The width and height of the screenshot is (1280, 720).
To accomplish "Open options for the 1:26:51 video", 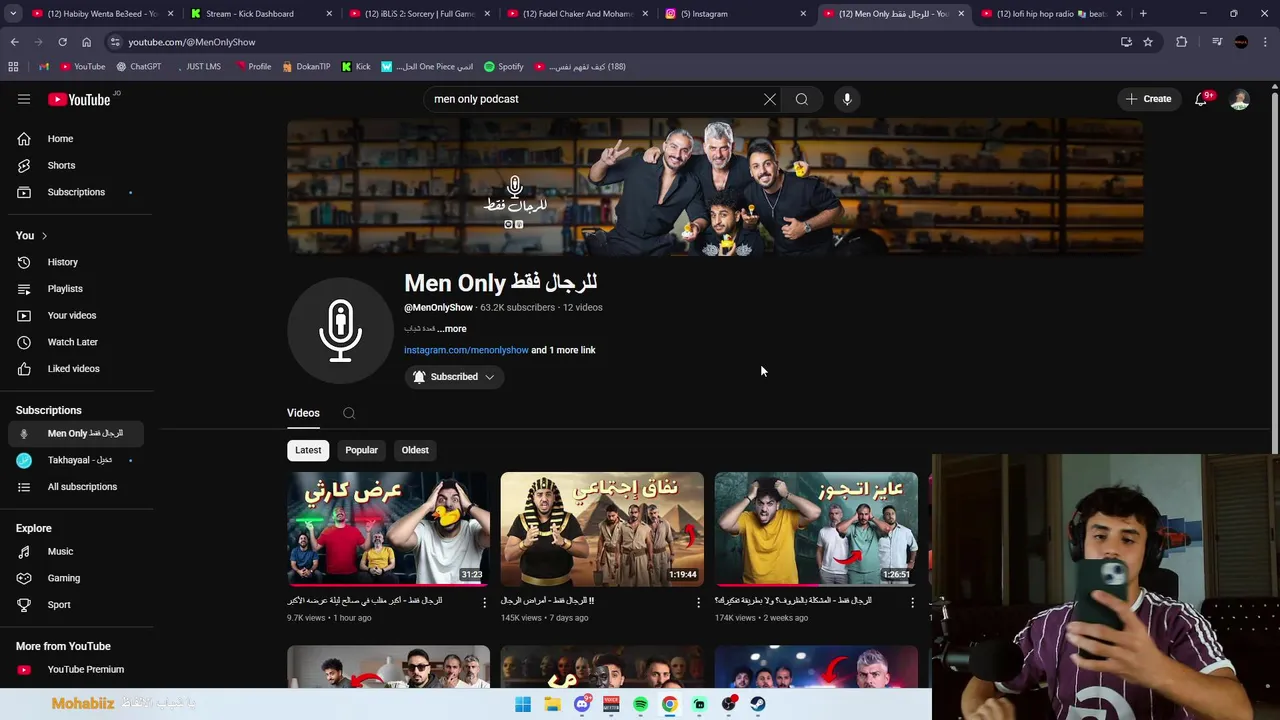I will click(x=912, y=602).
